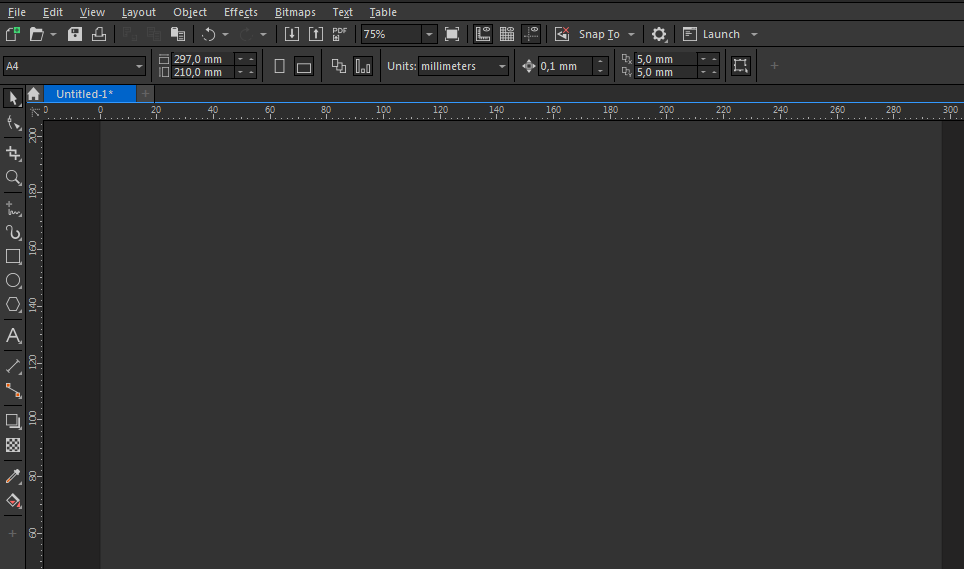
Task: Toggle the bleed area button
Action: pyautogui.click(x=741, y=66)
